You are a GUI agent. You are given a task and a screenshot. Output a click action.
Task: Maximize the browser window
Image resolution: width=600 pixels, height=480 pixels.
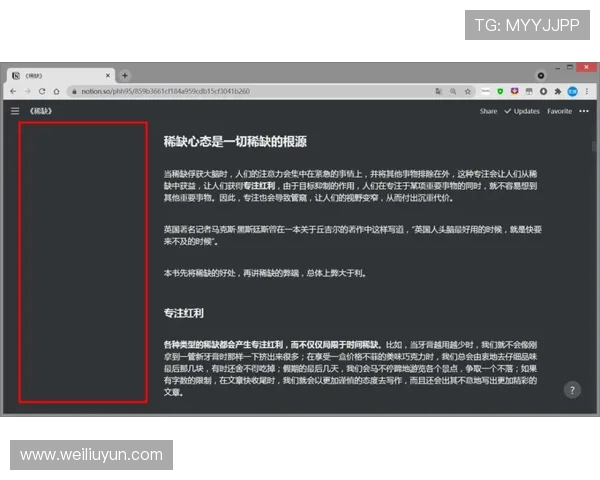click(x=570, y=67)
